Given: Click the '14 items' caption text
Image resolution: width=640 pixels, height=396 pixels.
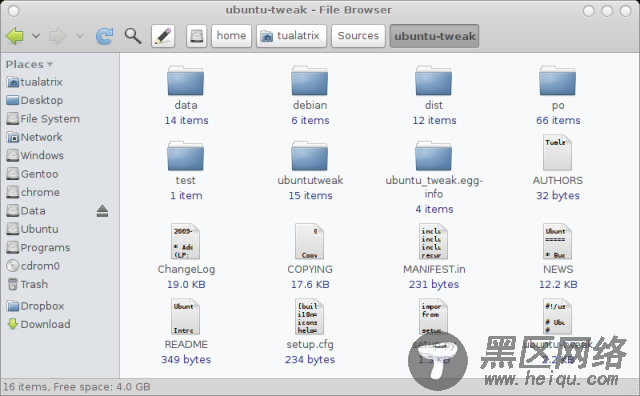Looking at the screenshot, I should (187, 120).
